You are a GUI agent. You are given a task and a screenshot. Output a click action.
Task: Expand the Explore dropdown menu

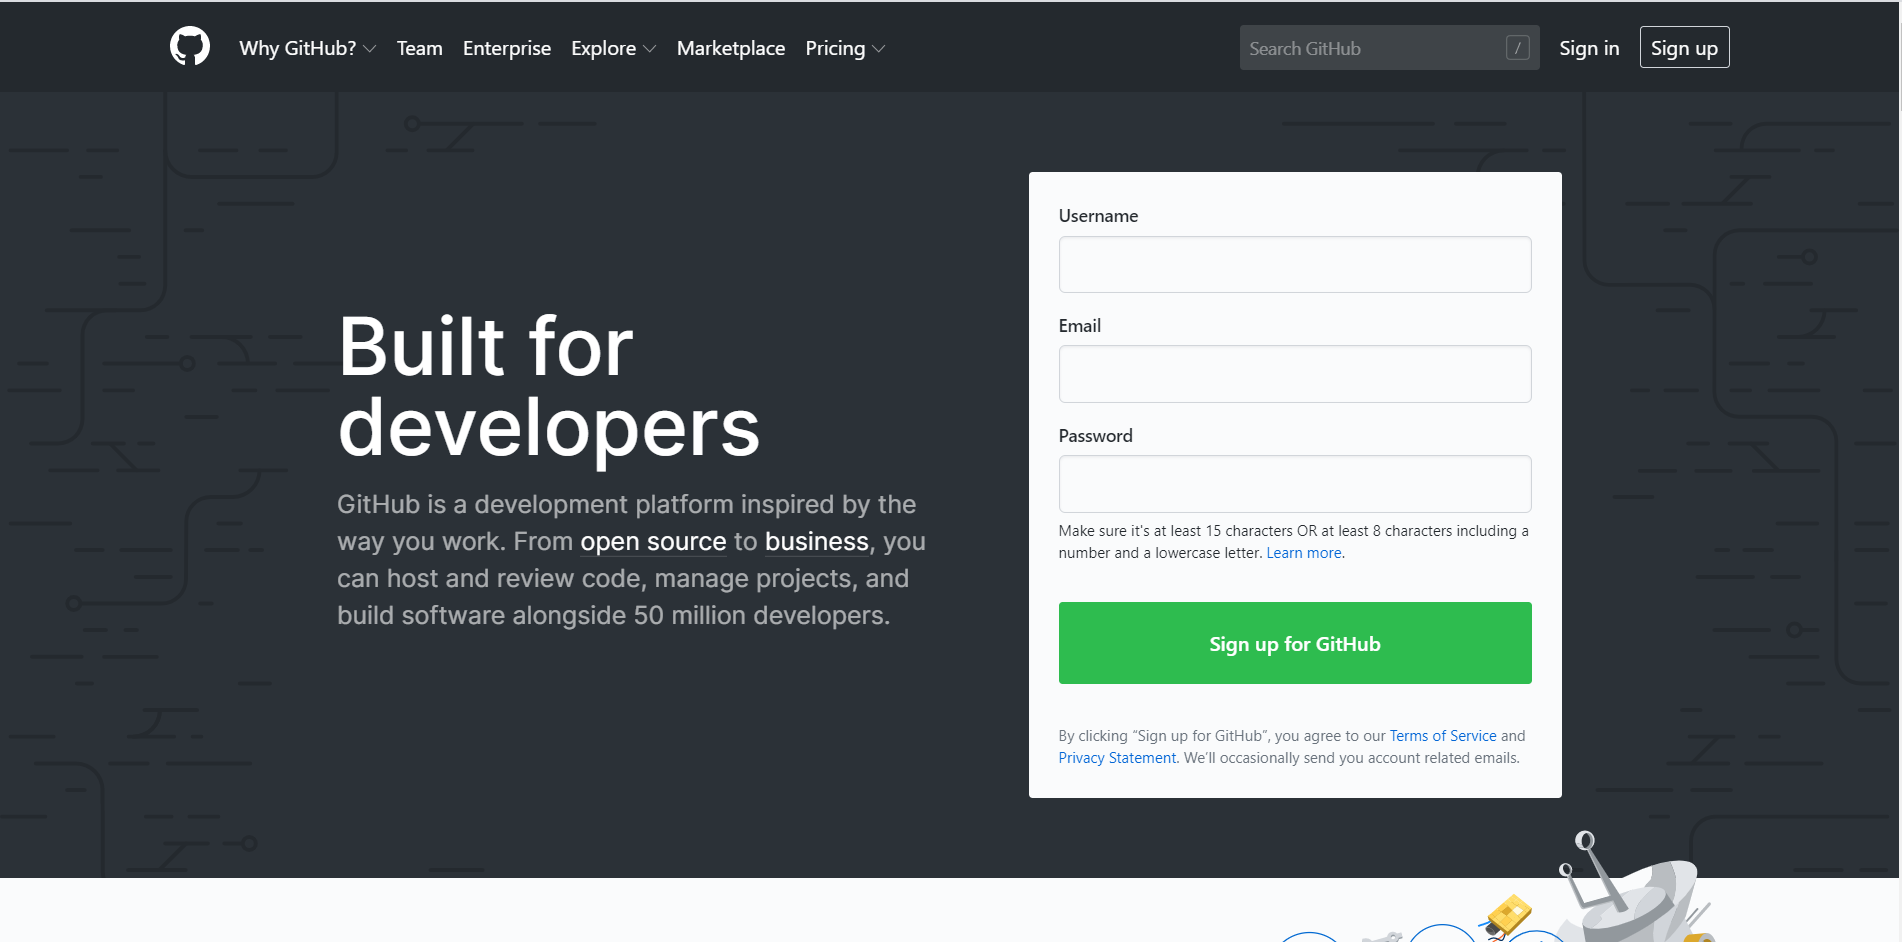point(613,48)
